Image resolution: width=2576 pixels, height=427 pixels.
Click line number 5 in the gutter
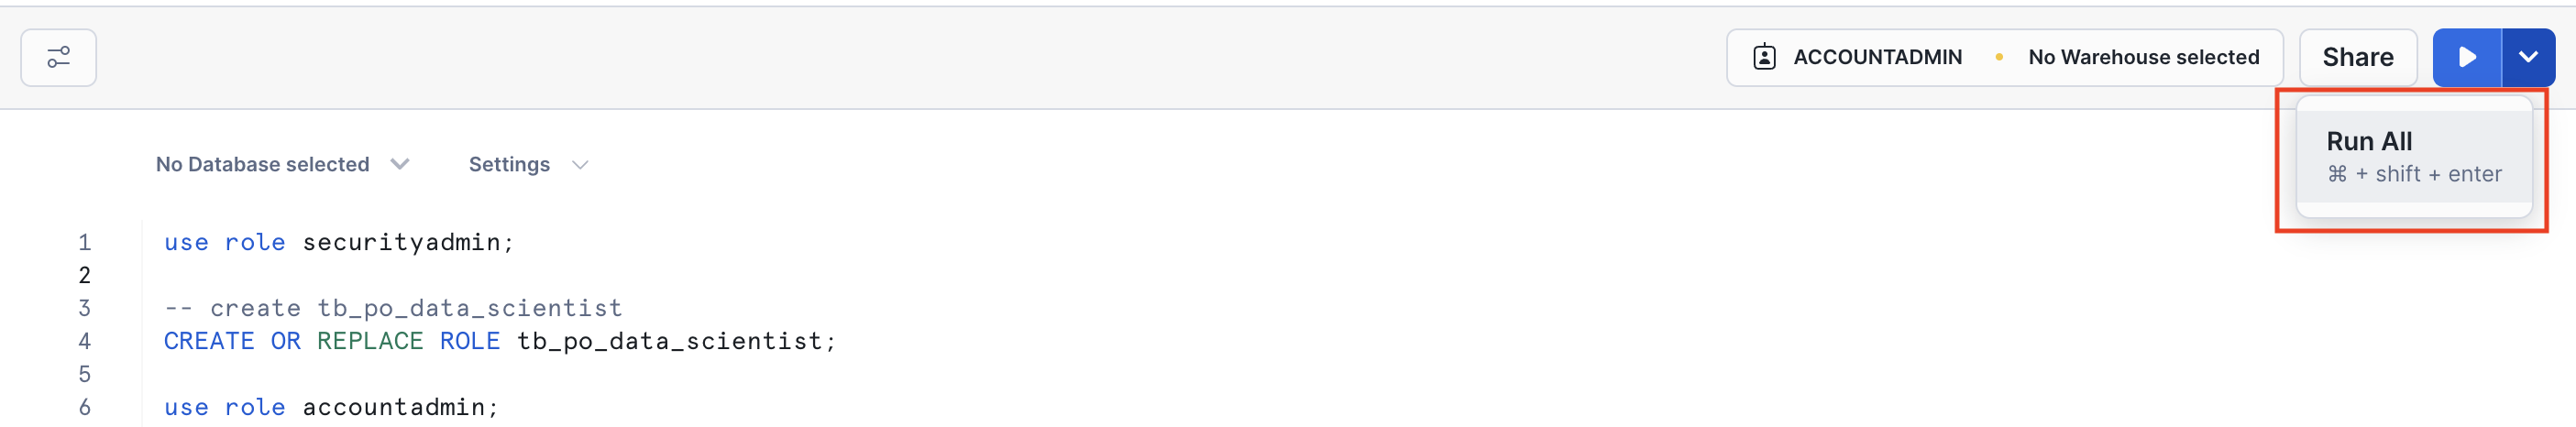point(85,375)
